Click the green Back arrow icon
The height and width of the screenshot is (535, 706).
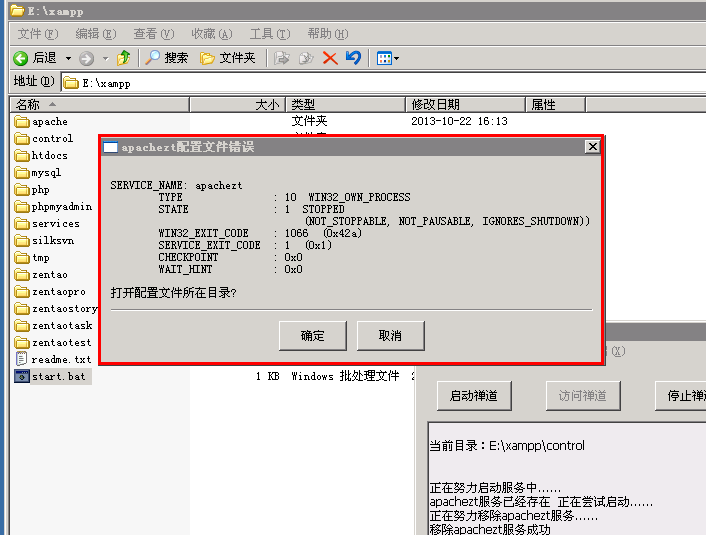coord(21,58)
